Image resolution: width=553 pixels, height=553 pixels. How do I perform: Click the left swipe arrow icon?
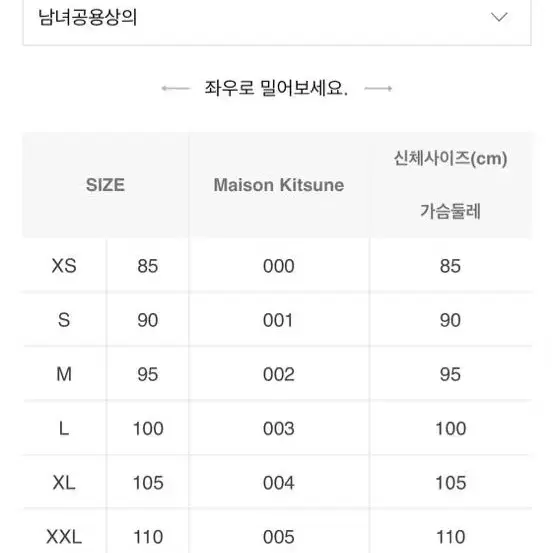tap(176, 88)
